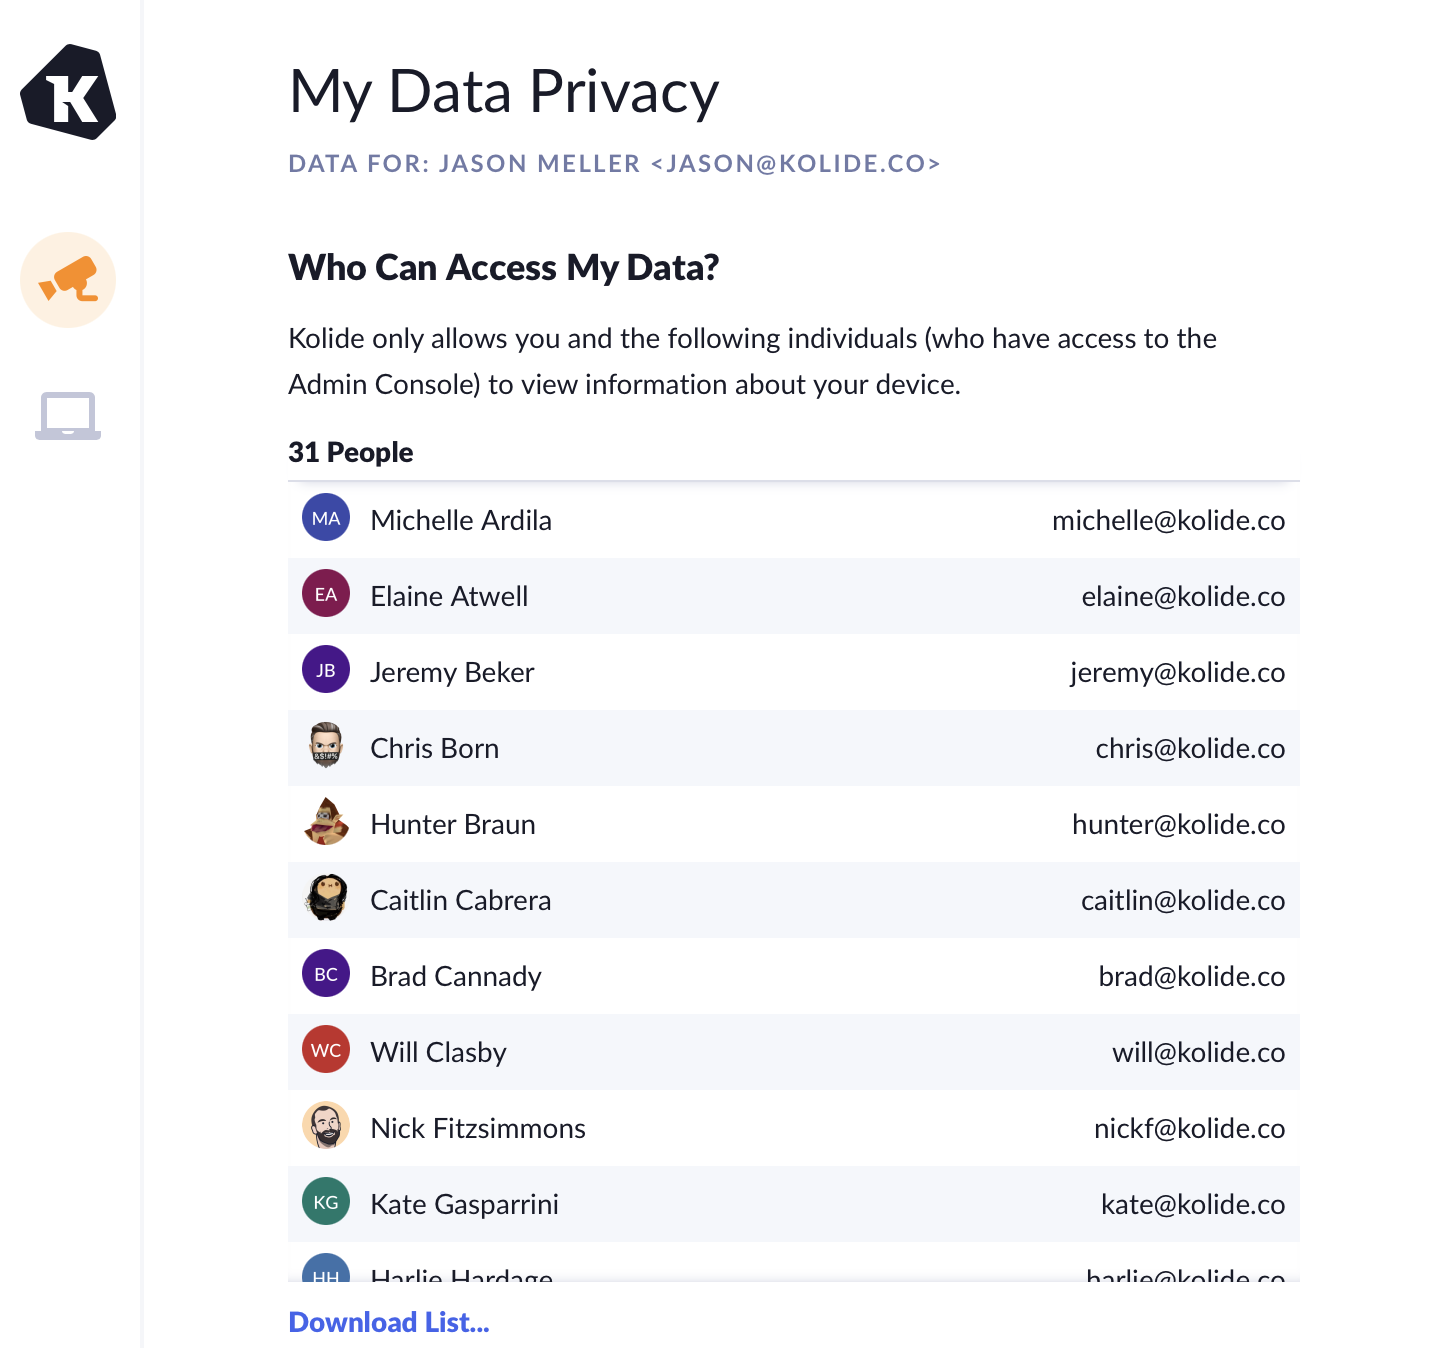Click Brad Cannady's BC avatar
Viewport: 1438px width, 1348px height.
[x=326, y=974]
